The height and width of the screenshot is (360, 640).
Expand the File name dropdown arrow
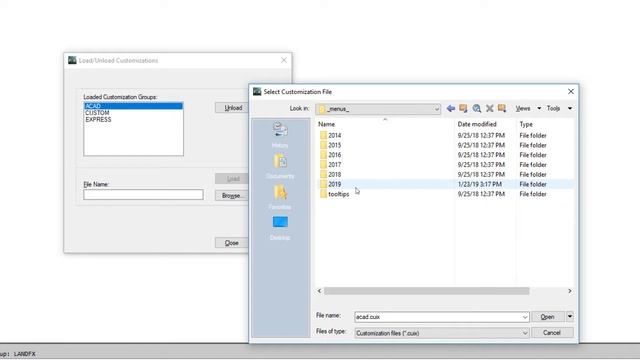525,317
